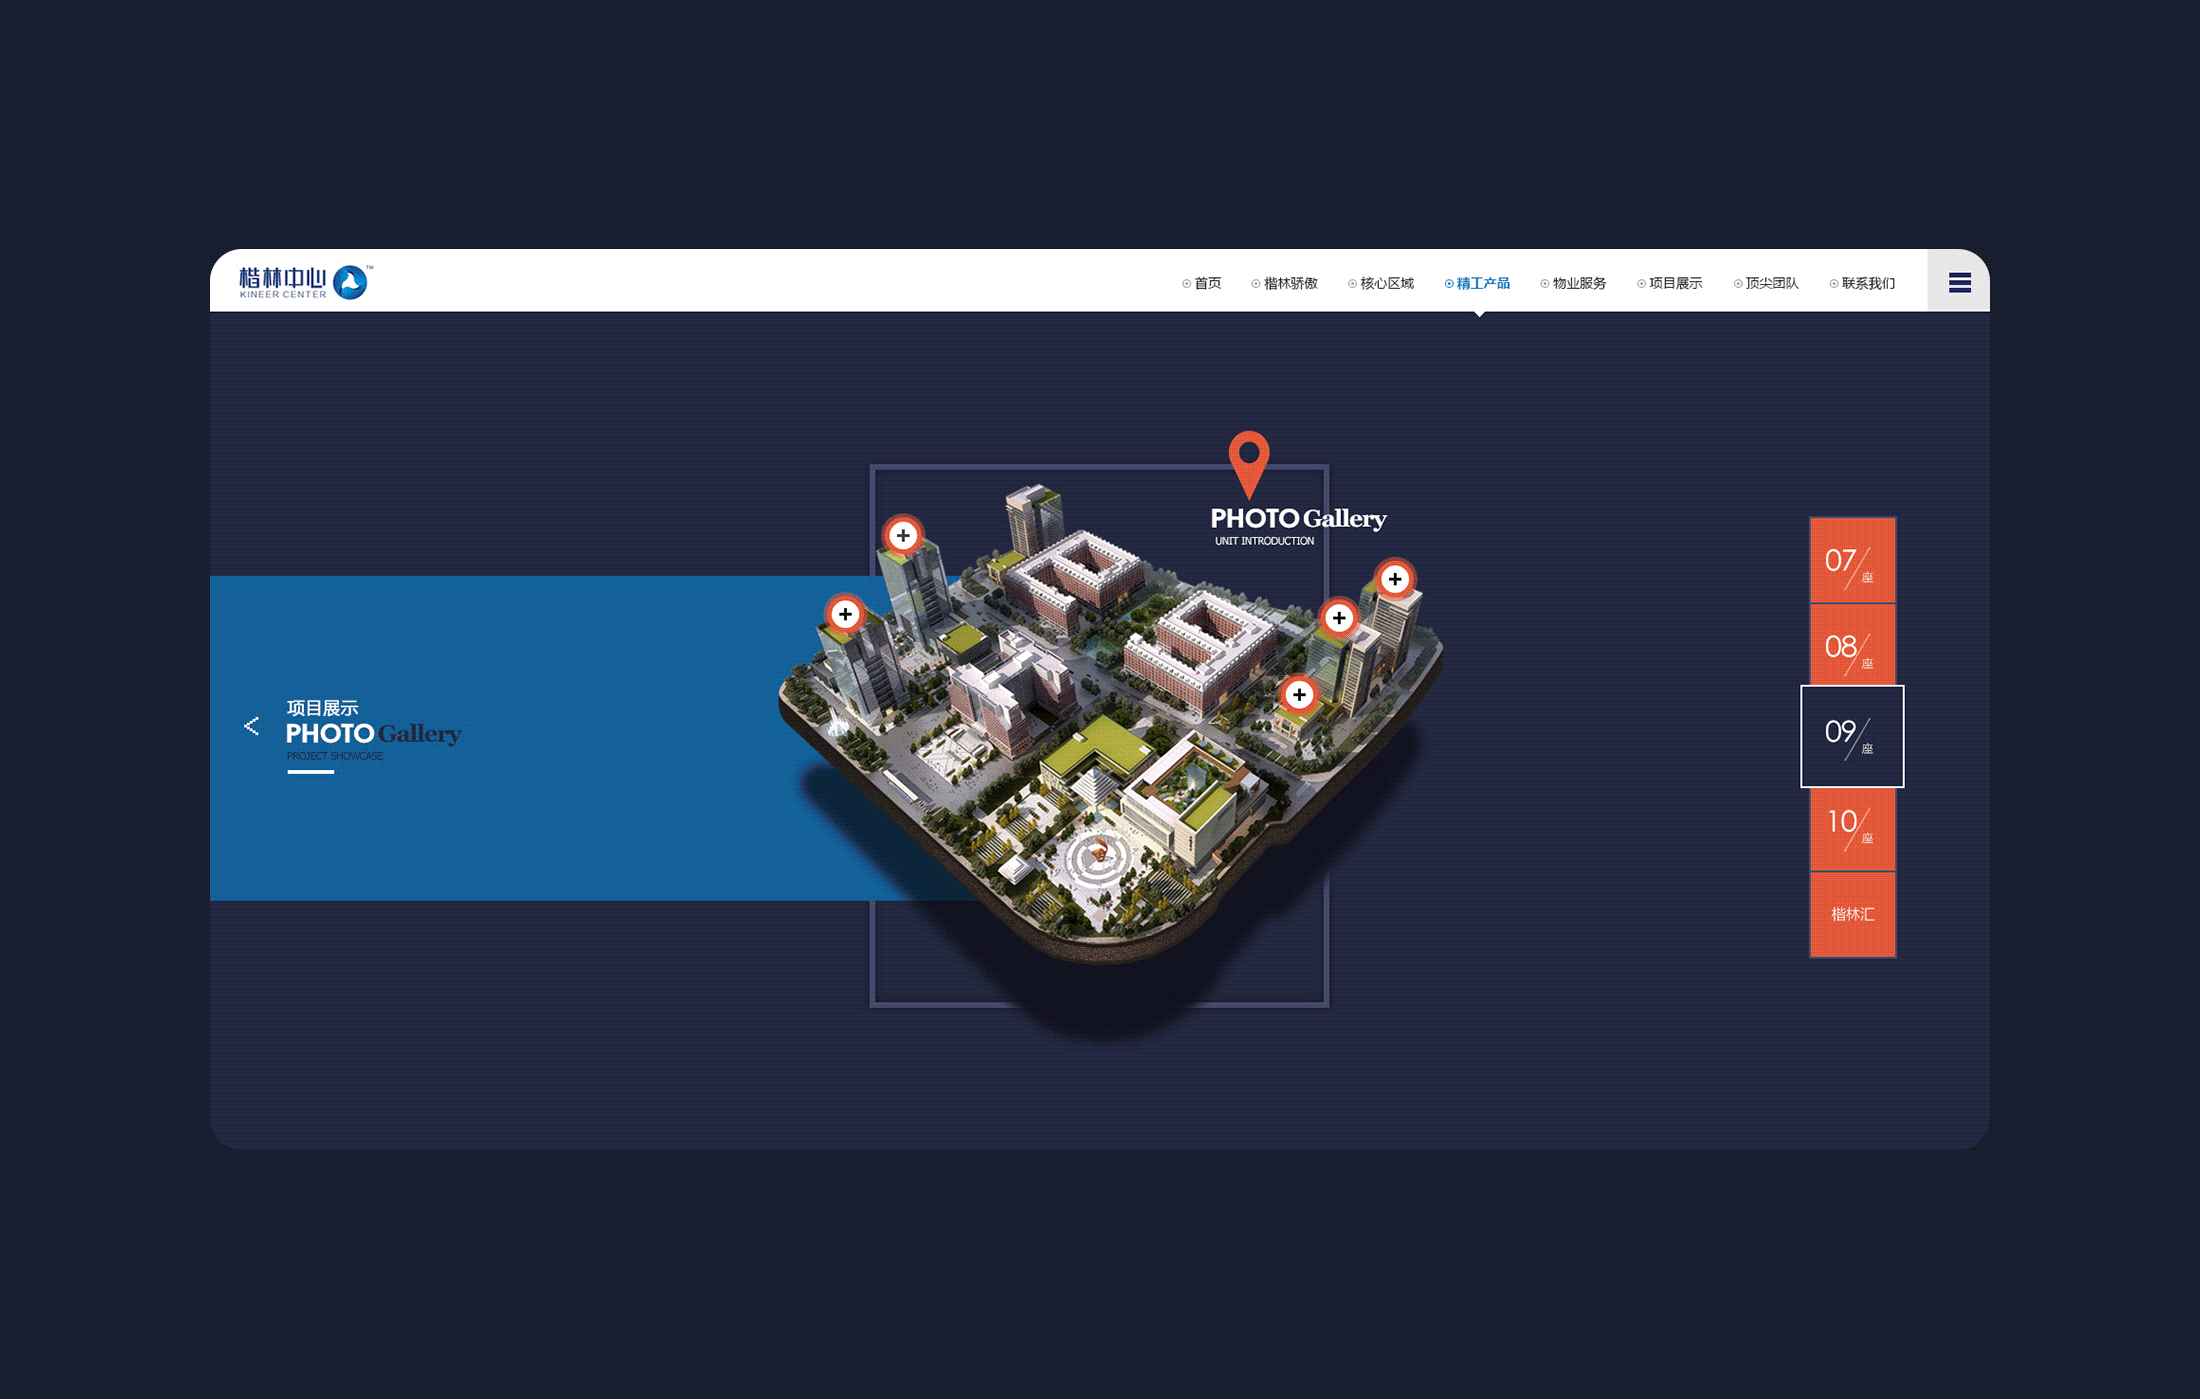The height and width of the screenshot is (1399, 2200).
Task: Click the left arrow beside 项目展示
Action: click(251, 726)
